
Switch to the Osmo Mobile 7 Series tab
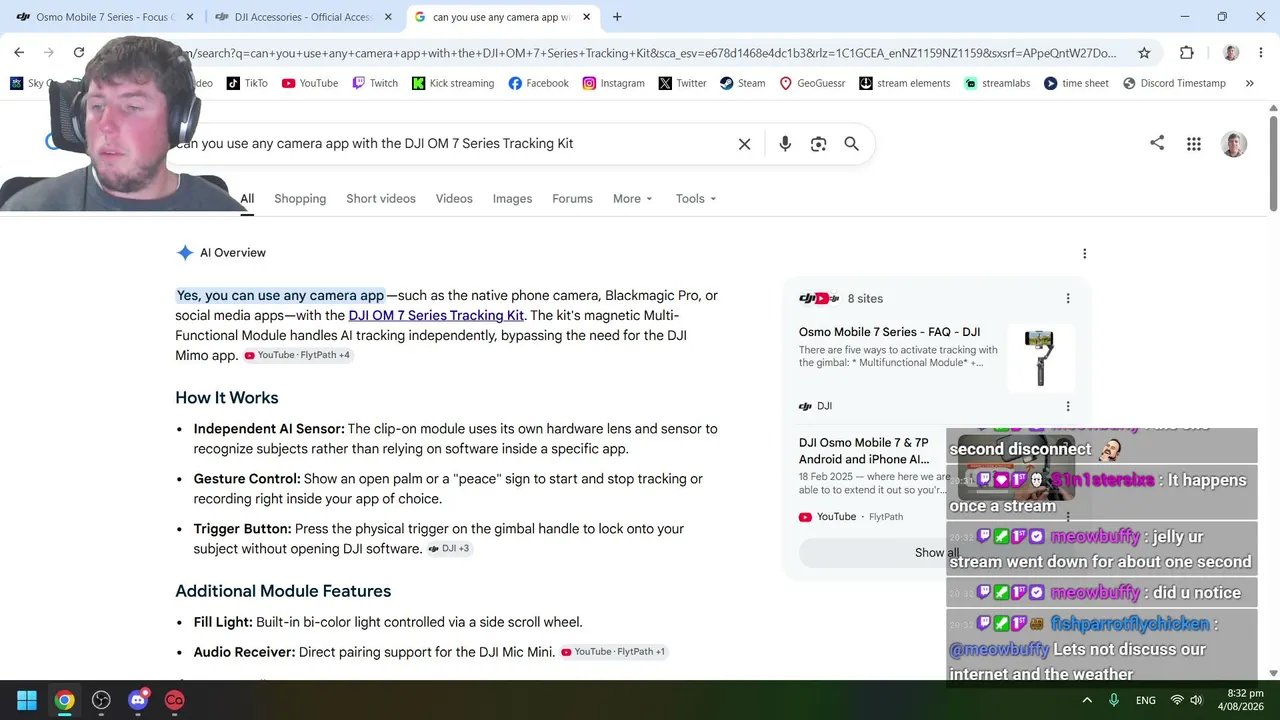click(105, 17)
